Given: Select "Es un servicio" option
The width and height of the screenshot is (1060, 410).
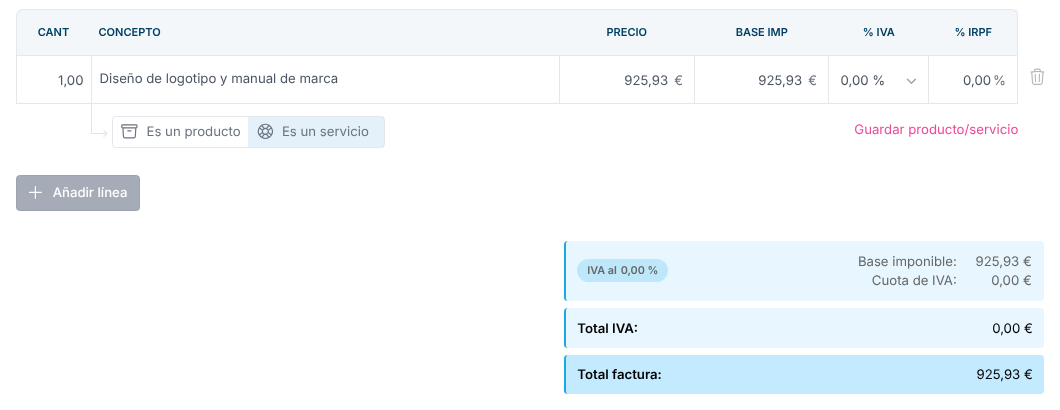Looking at the screenshot, I should click(316, 131).
